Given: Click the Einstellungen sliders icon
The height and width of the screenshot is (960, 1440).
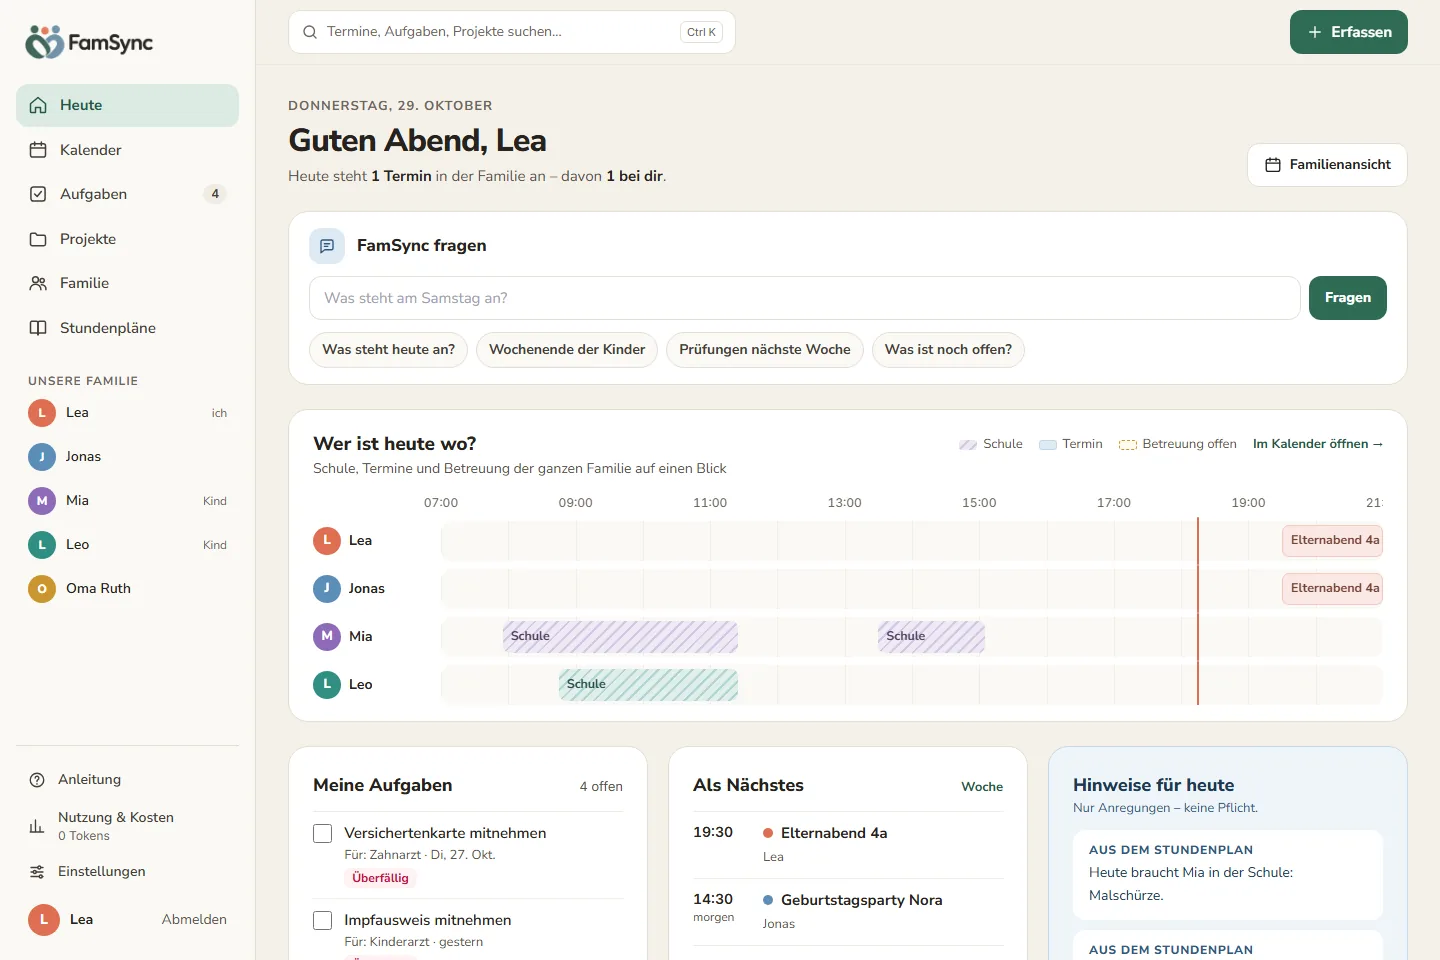Looking at the screenshot, I should pyautogui.click(x=37, y=872).
